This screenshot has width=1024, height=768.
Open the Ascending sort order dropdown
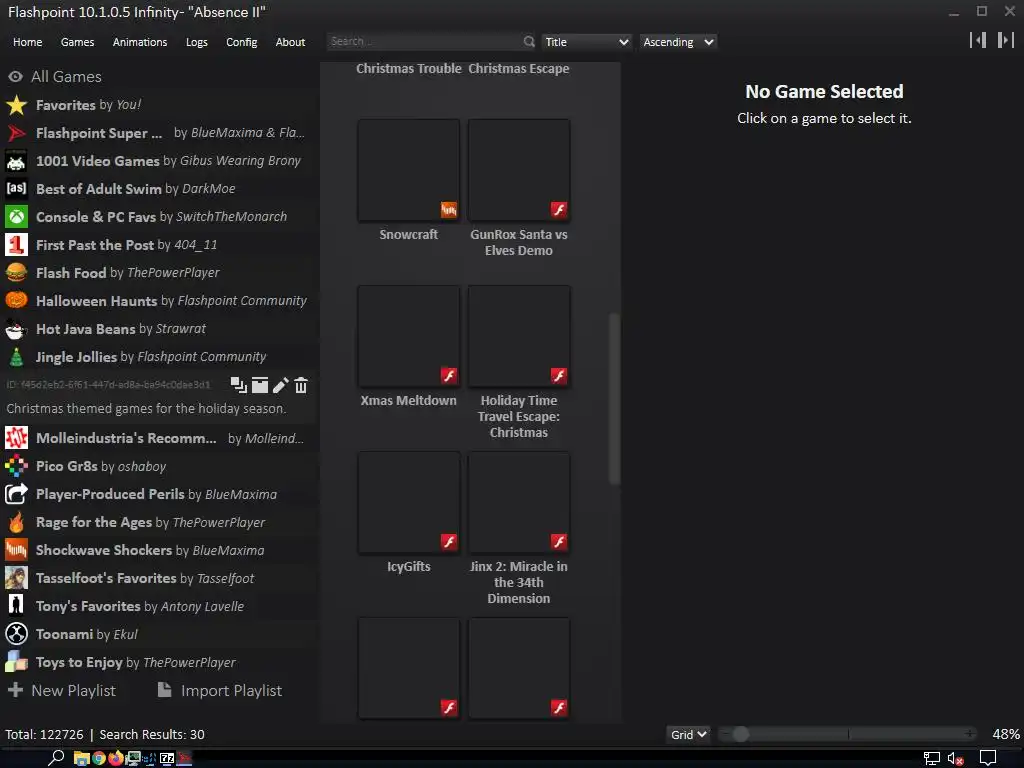click(x=678, y=42)
